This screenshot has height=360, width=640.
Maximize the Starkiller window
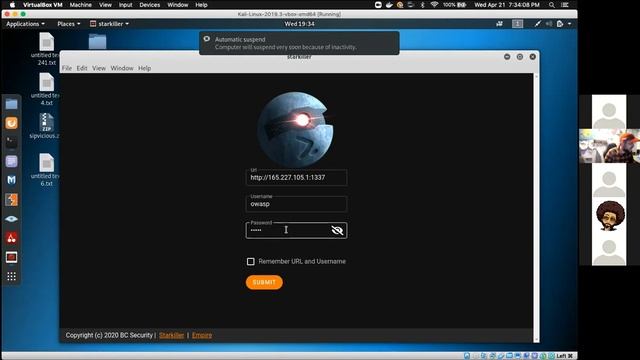click(x=520, y=57)
